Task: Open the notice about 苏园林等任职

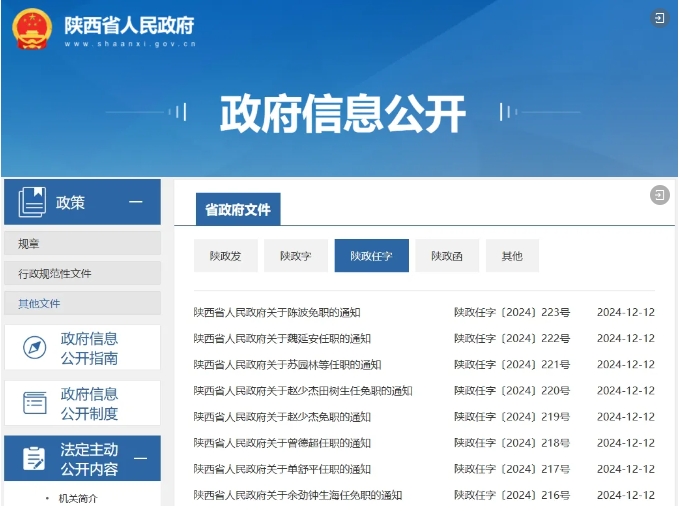Action: click(287, 364)
